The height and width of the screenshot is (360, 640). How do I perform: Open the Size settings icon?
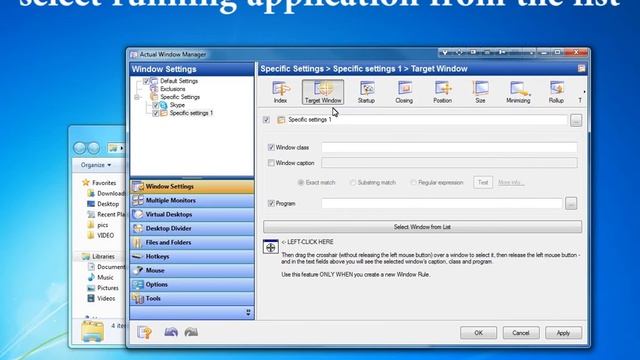pyautogui.click(x=480, y=92)
